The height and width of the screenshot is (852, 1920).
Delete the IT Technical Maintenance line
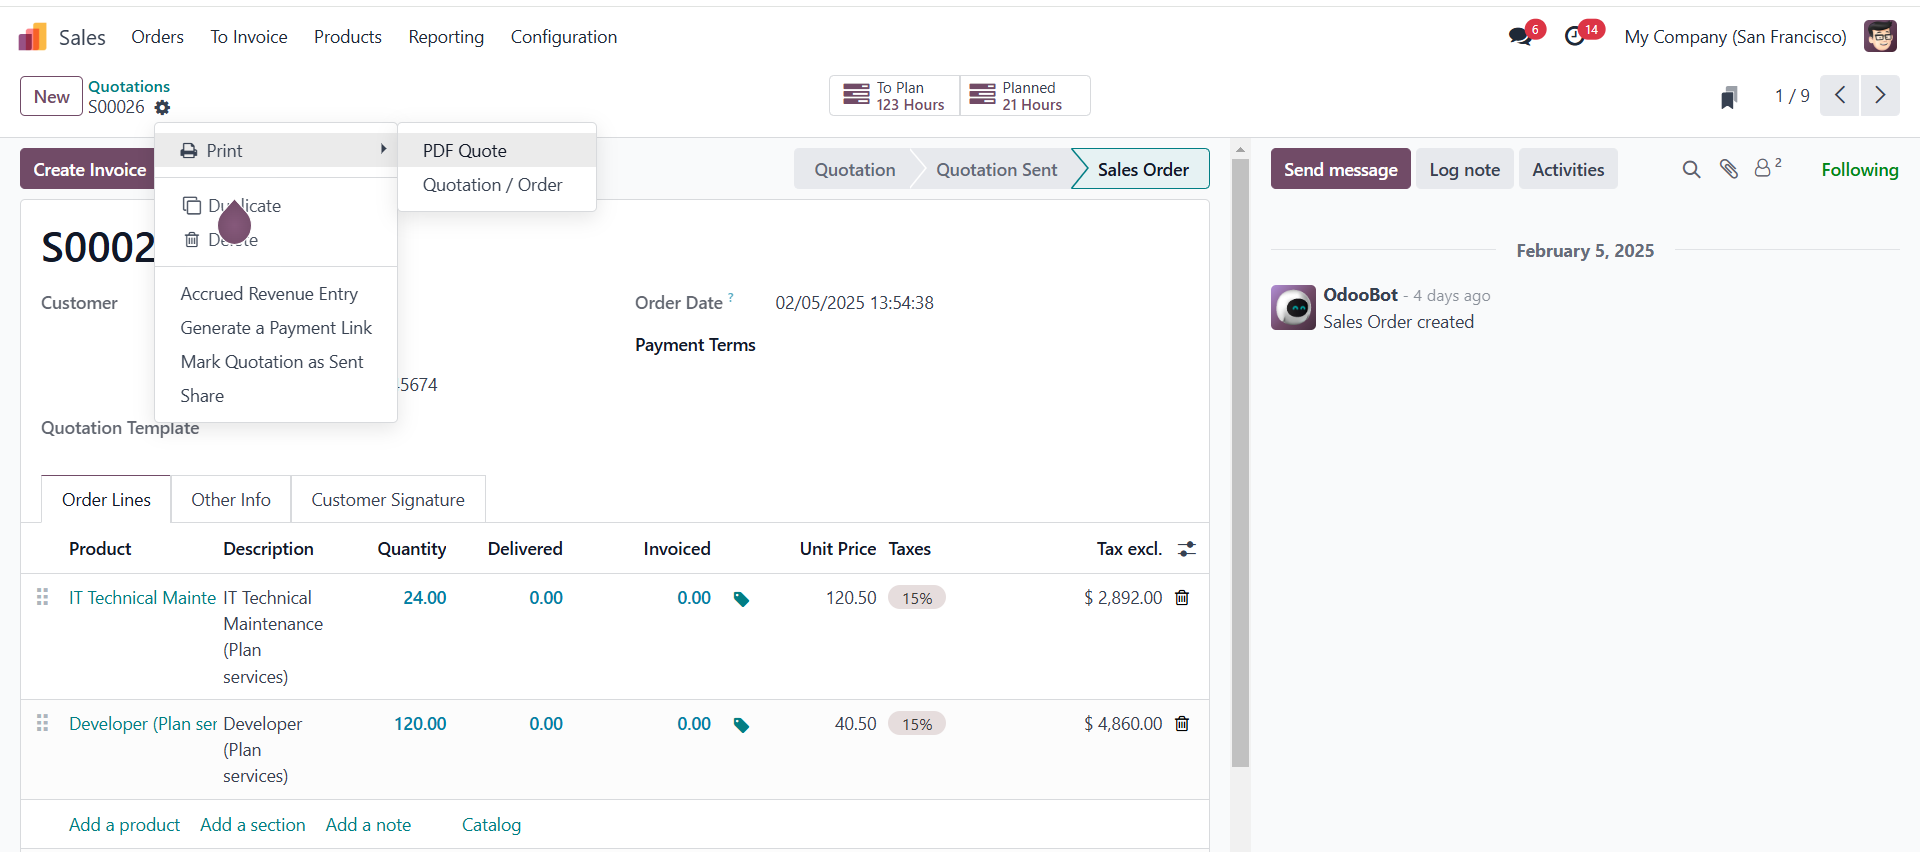[x=1182, y=598]
